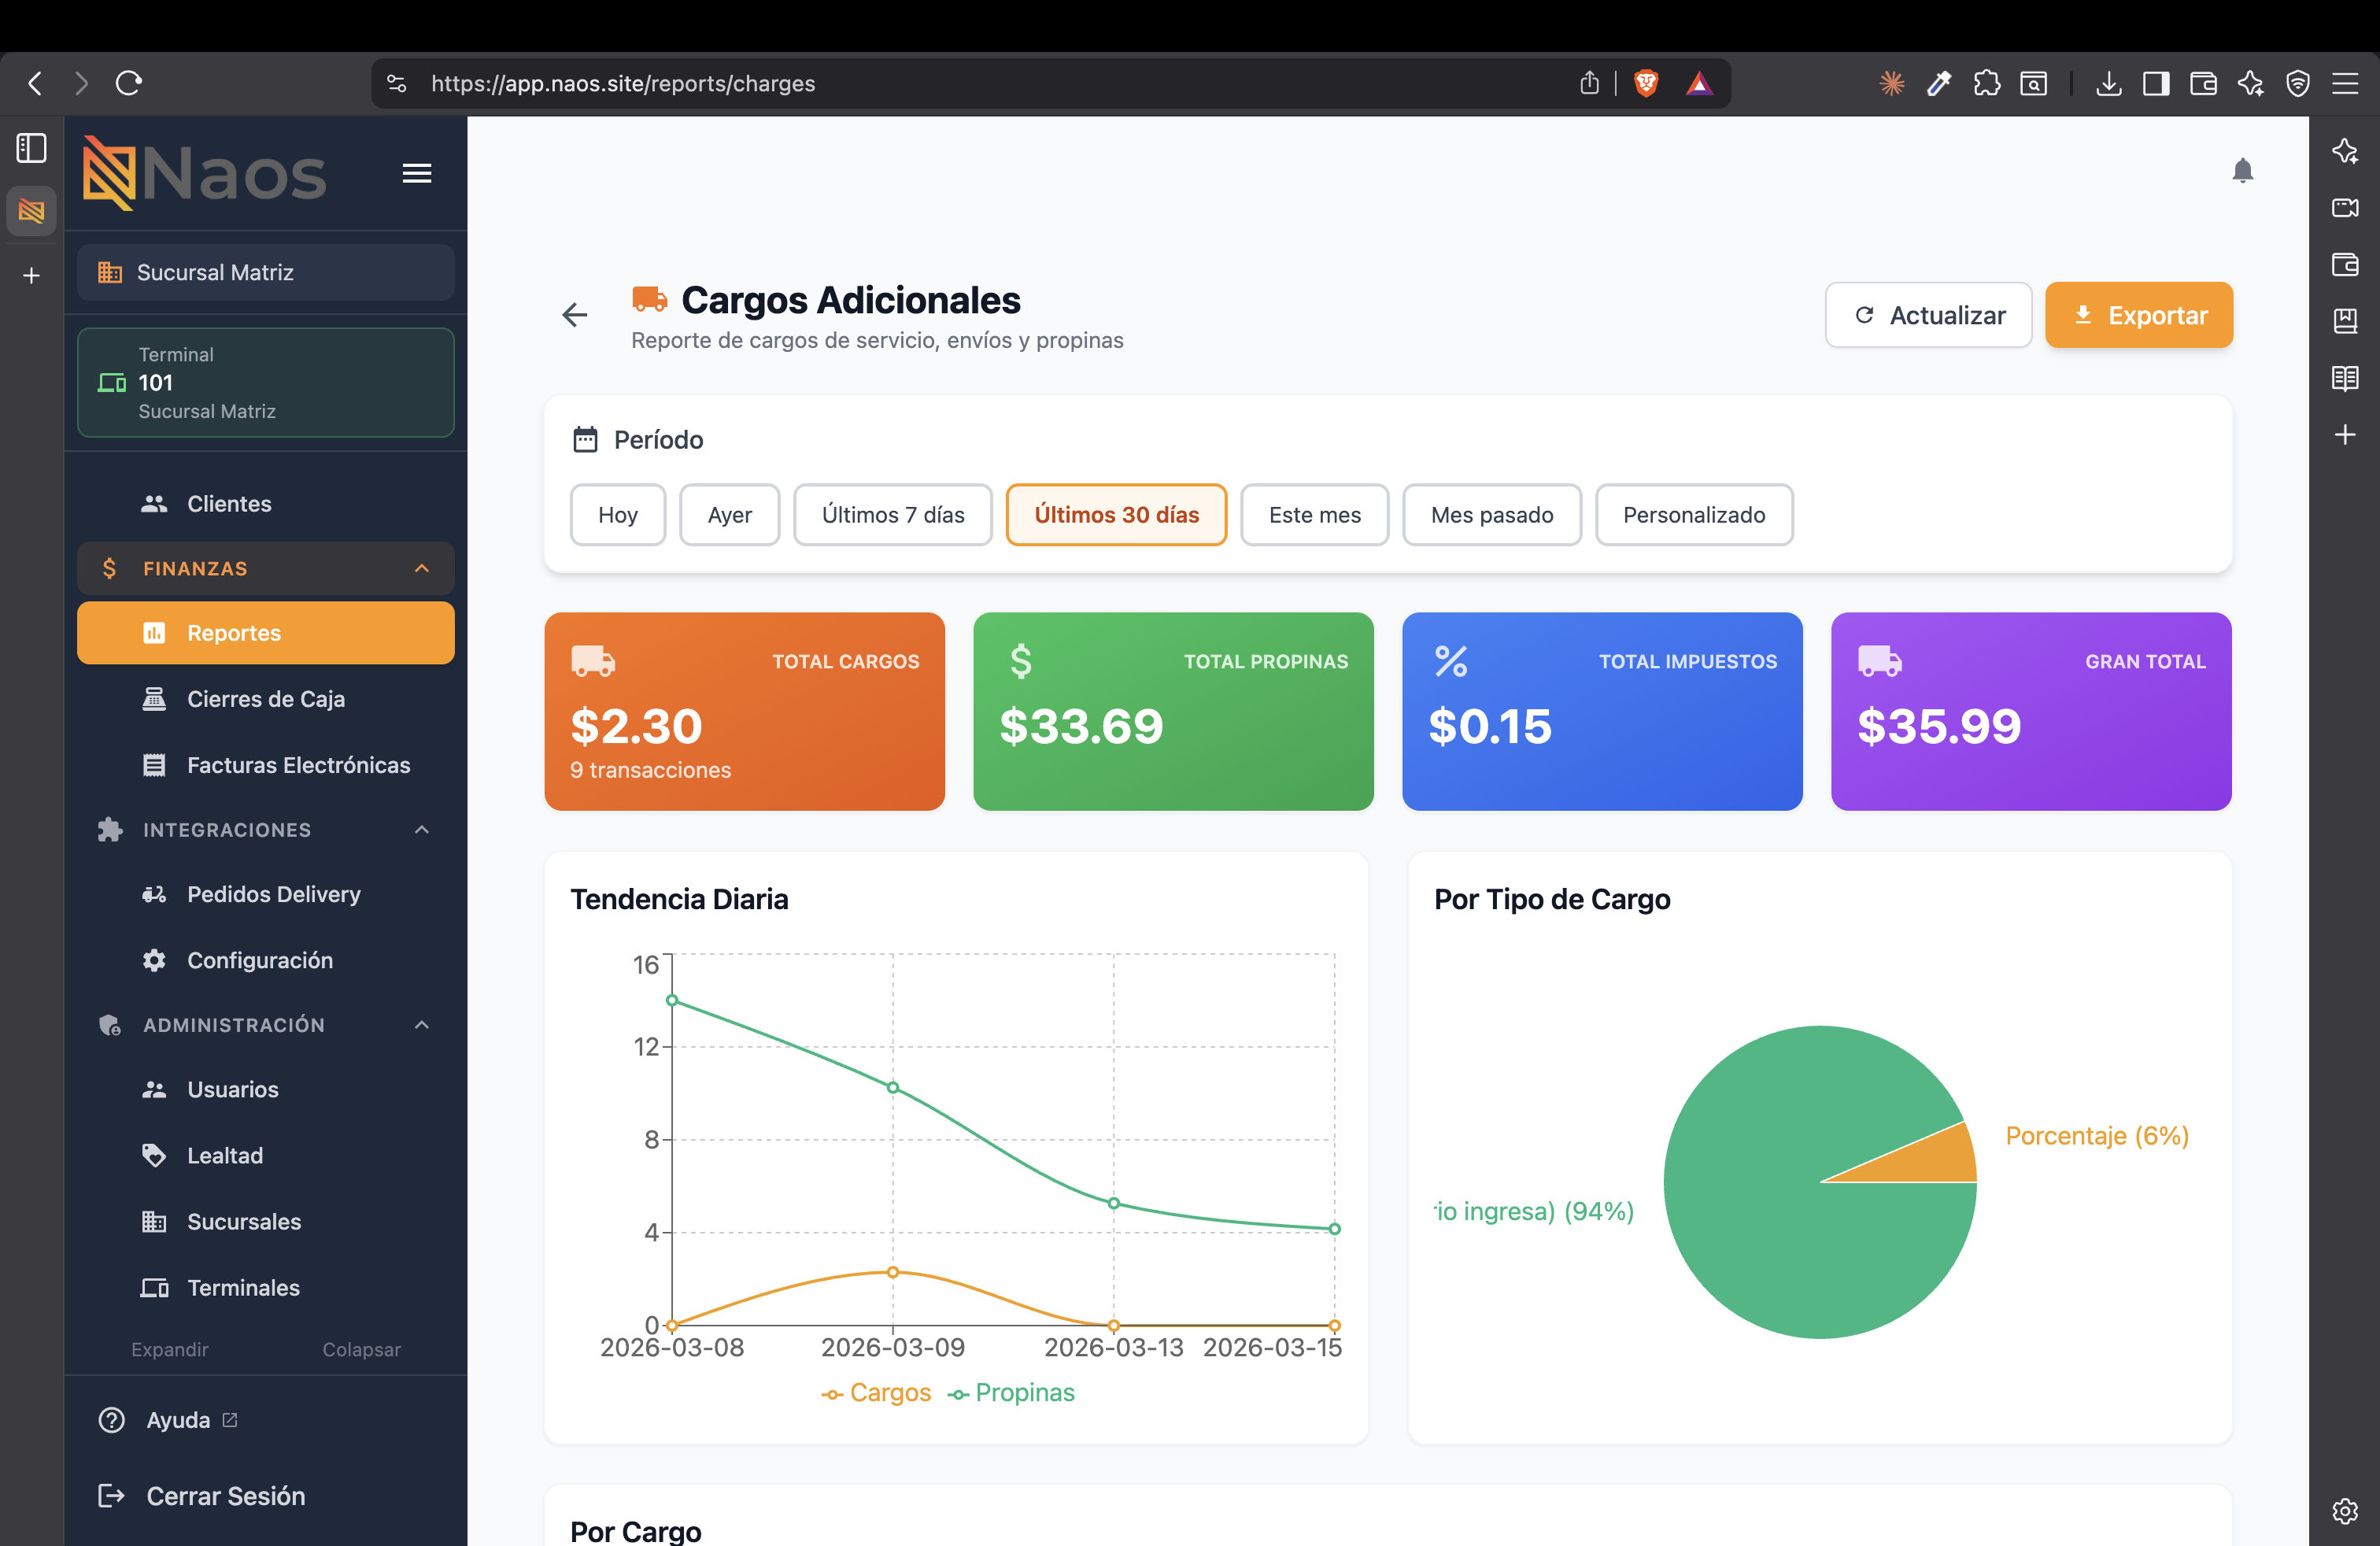Open Terminales in the sidebar
This screenshot has height=1546, width=2380.
click(265, 1286)
